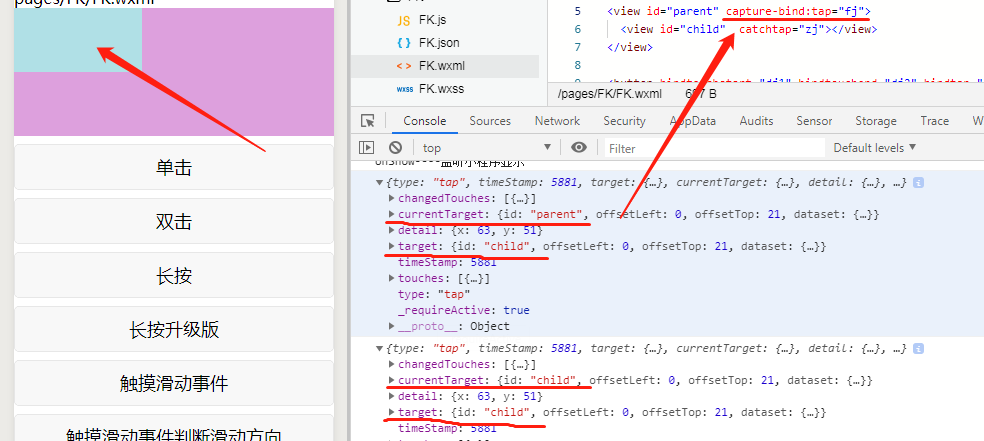This screenshot has width=984, height=441.
Task: Clear the console with the ban icon
Action: point(395,147)
